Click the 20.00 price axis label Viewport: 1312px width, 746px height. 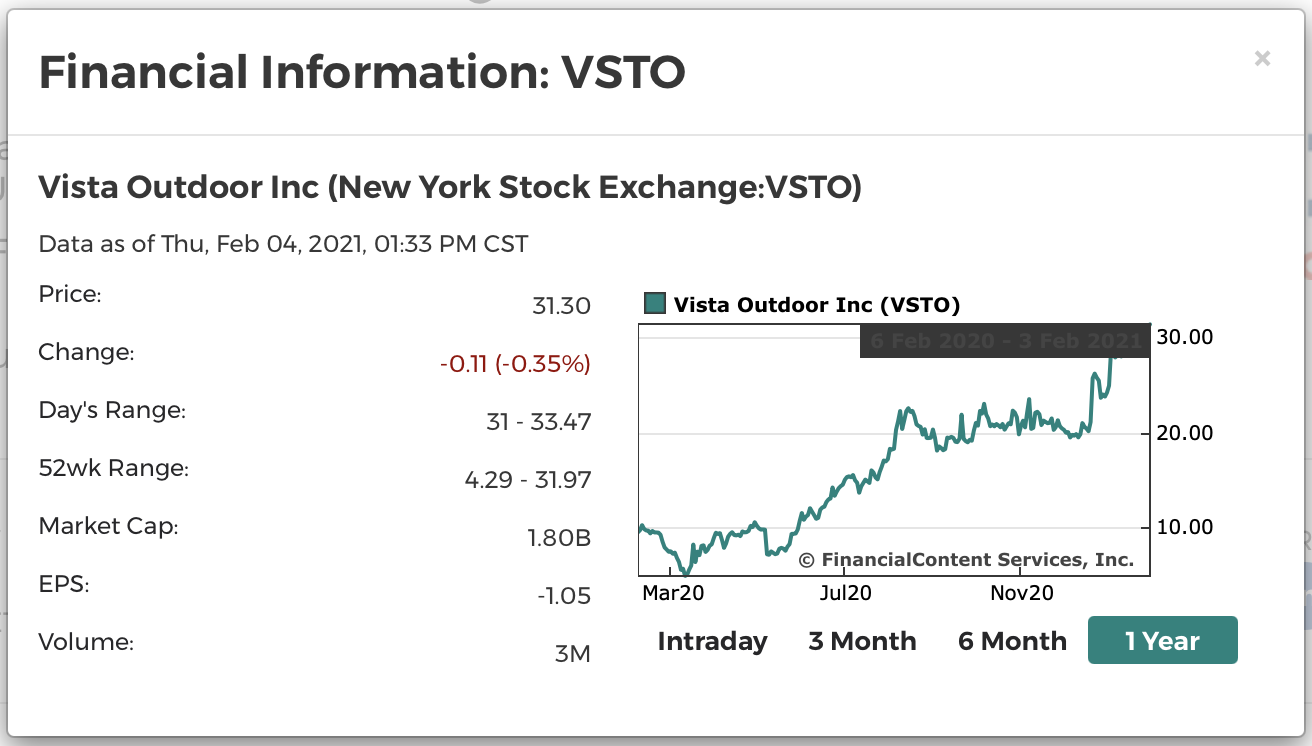(1185, 433)
